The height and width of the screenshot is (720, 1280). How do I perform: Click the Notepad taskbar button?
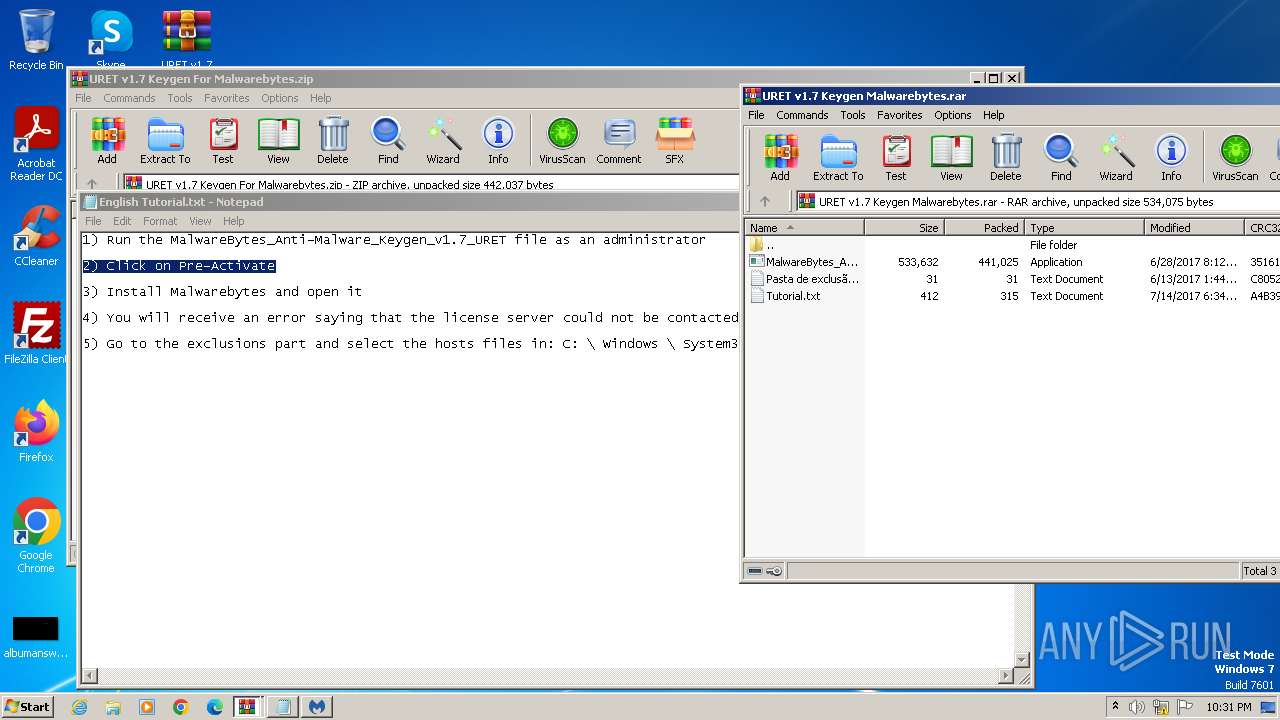283,707
